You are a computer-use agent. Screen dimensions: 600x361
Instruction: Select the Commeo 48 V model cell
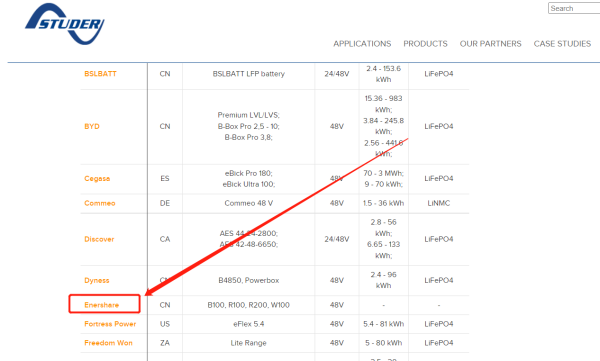point(248,203)
